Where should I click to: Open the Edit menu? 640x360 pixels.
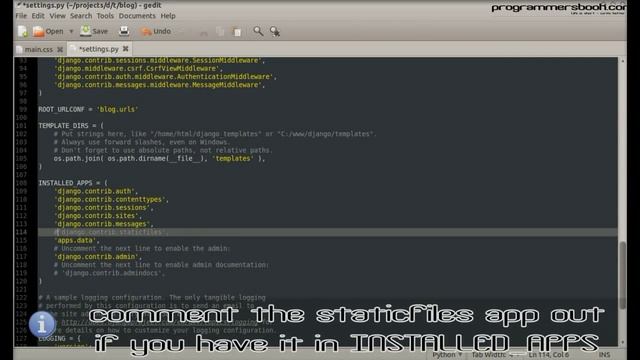tap(38, 16)
